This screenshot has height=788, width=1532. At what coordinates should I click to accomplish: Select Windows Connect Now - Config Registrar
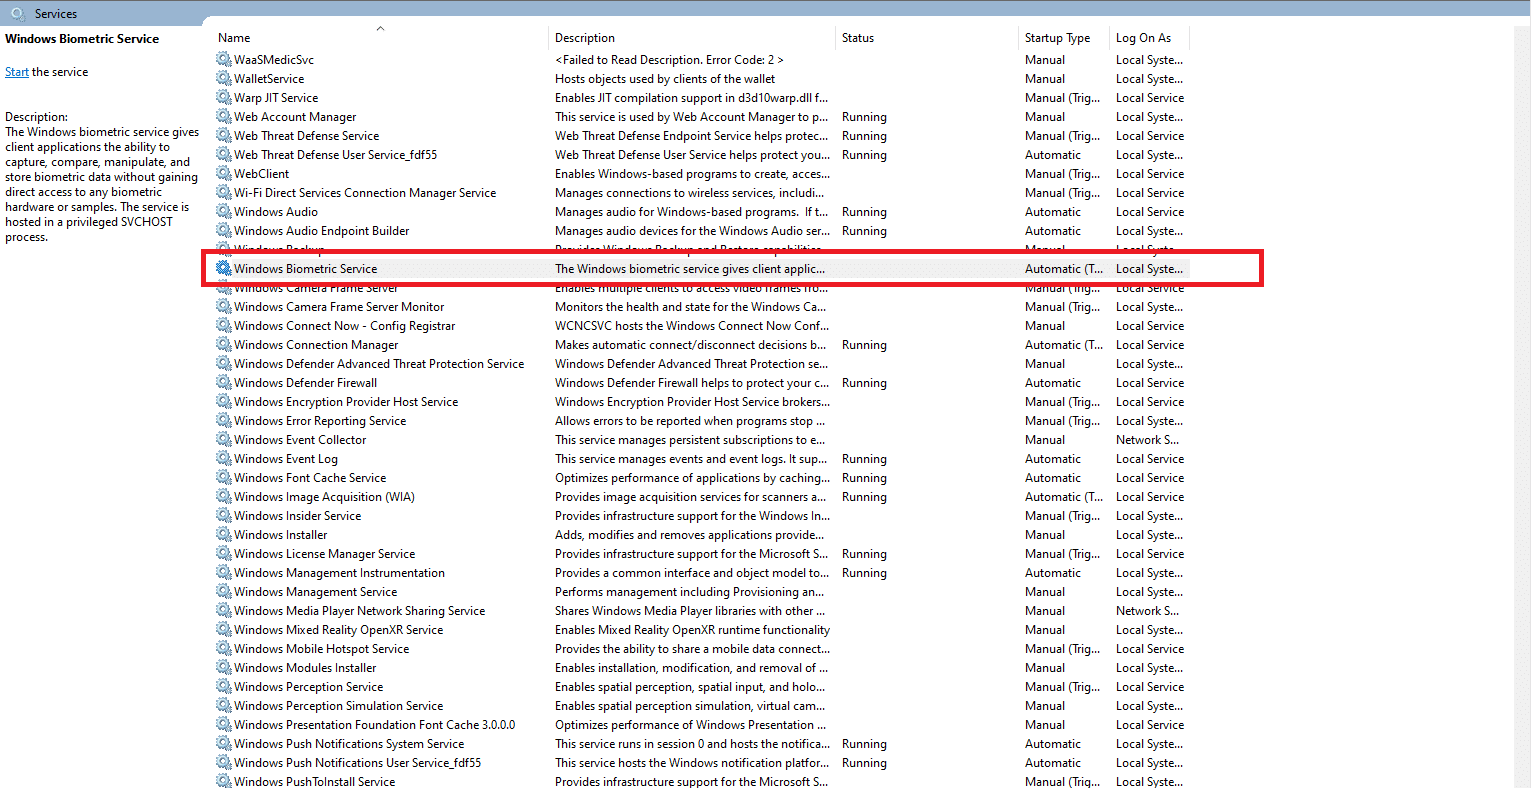[345, 326]
